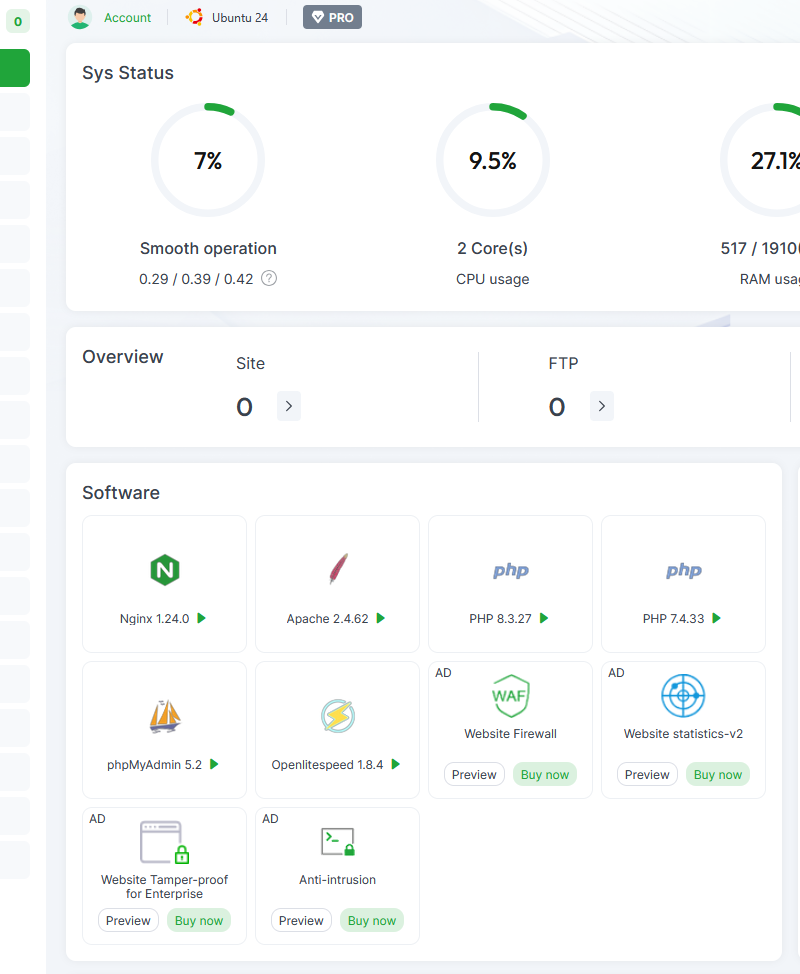Click the 7% load status gauge
The height and width of the screenshot is (974, 800).
coord(208,161)
